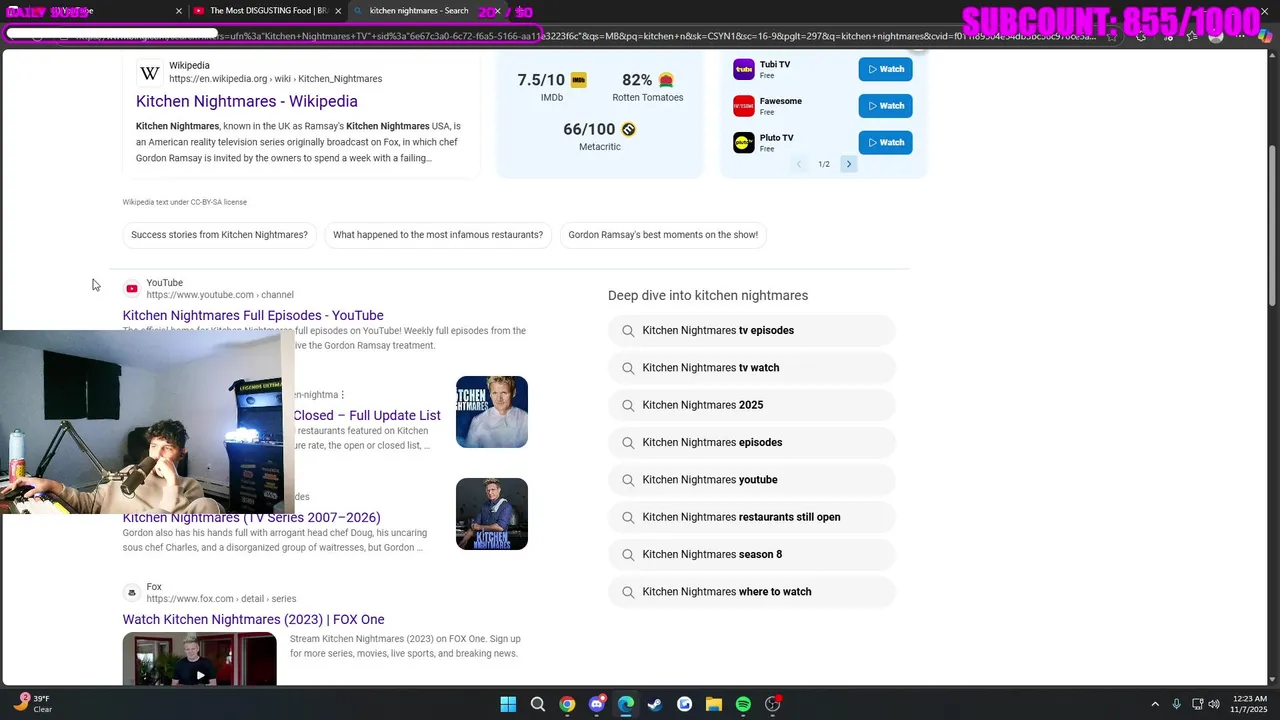The width and height of the screenshot is (1280, 720).
Task: Open Steam from the taskbar
Action: [655, 704]
